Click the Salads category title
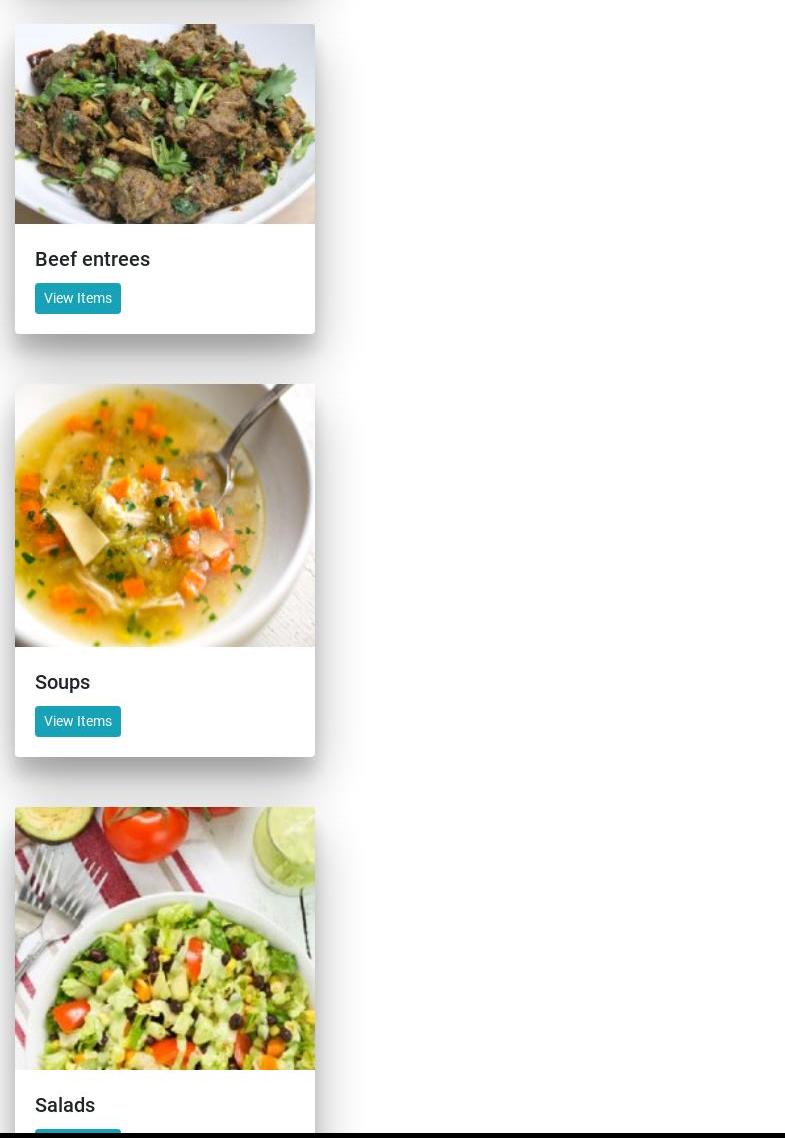Screen dimensions: 785x1138 pyautogui.click(x=65, y=1105)
